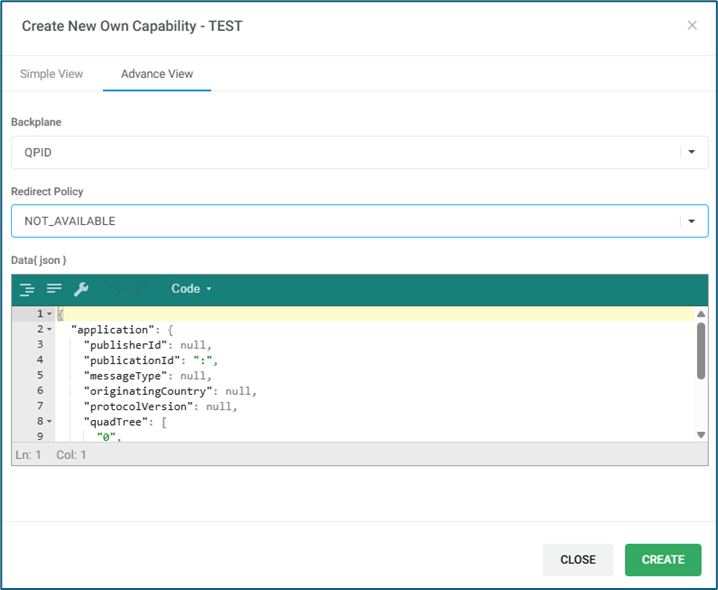Click the "Ln: 1" status bar entry
This screenshot has height=590, width=718.
[x=28, y=455]
